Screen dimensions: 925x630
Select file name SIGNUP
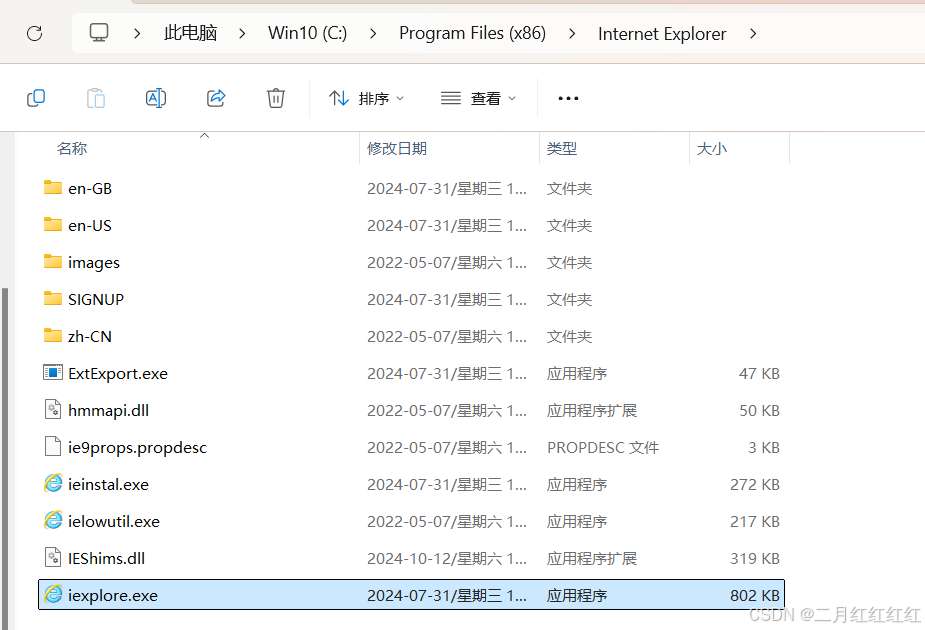click(x=96, y=300)
